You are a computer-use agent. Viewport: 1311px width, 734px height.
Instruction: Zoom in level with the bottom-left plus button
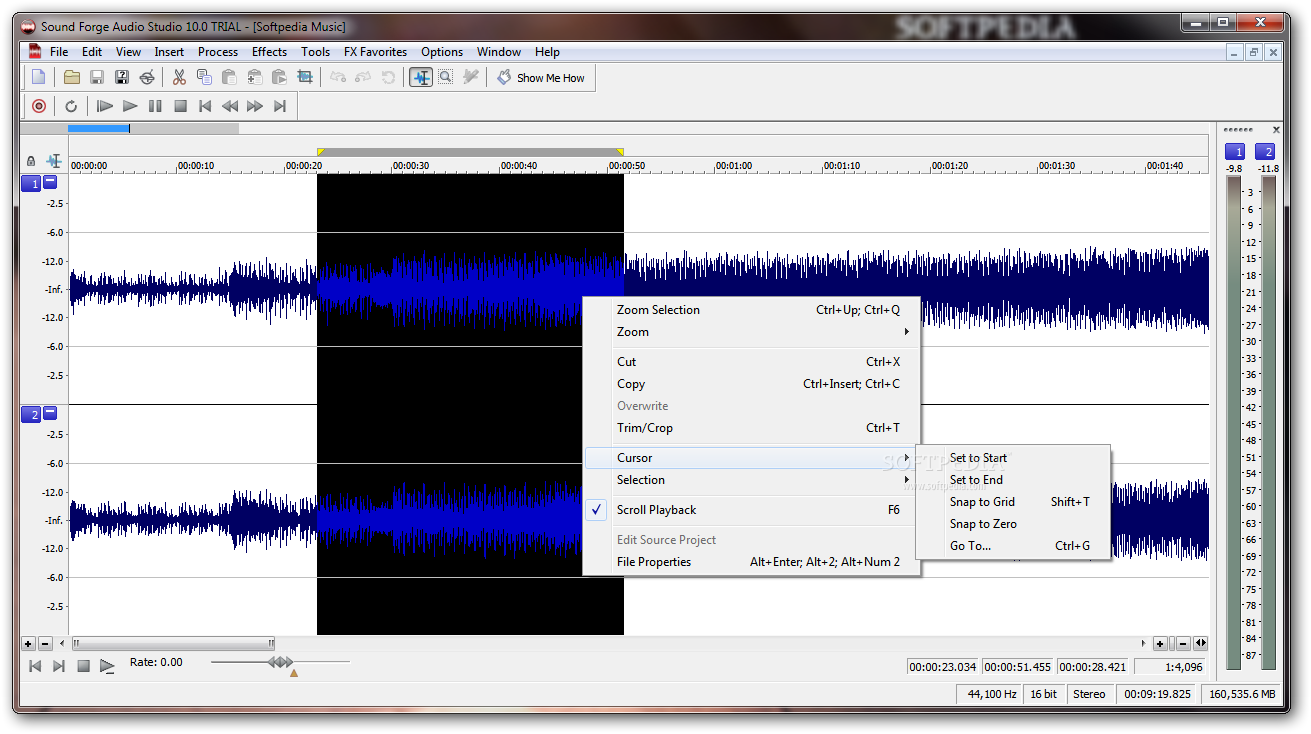28,644
